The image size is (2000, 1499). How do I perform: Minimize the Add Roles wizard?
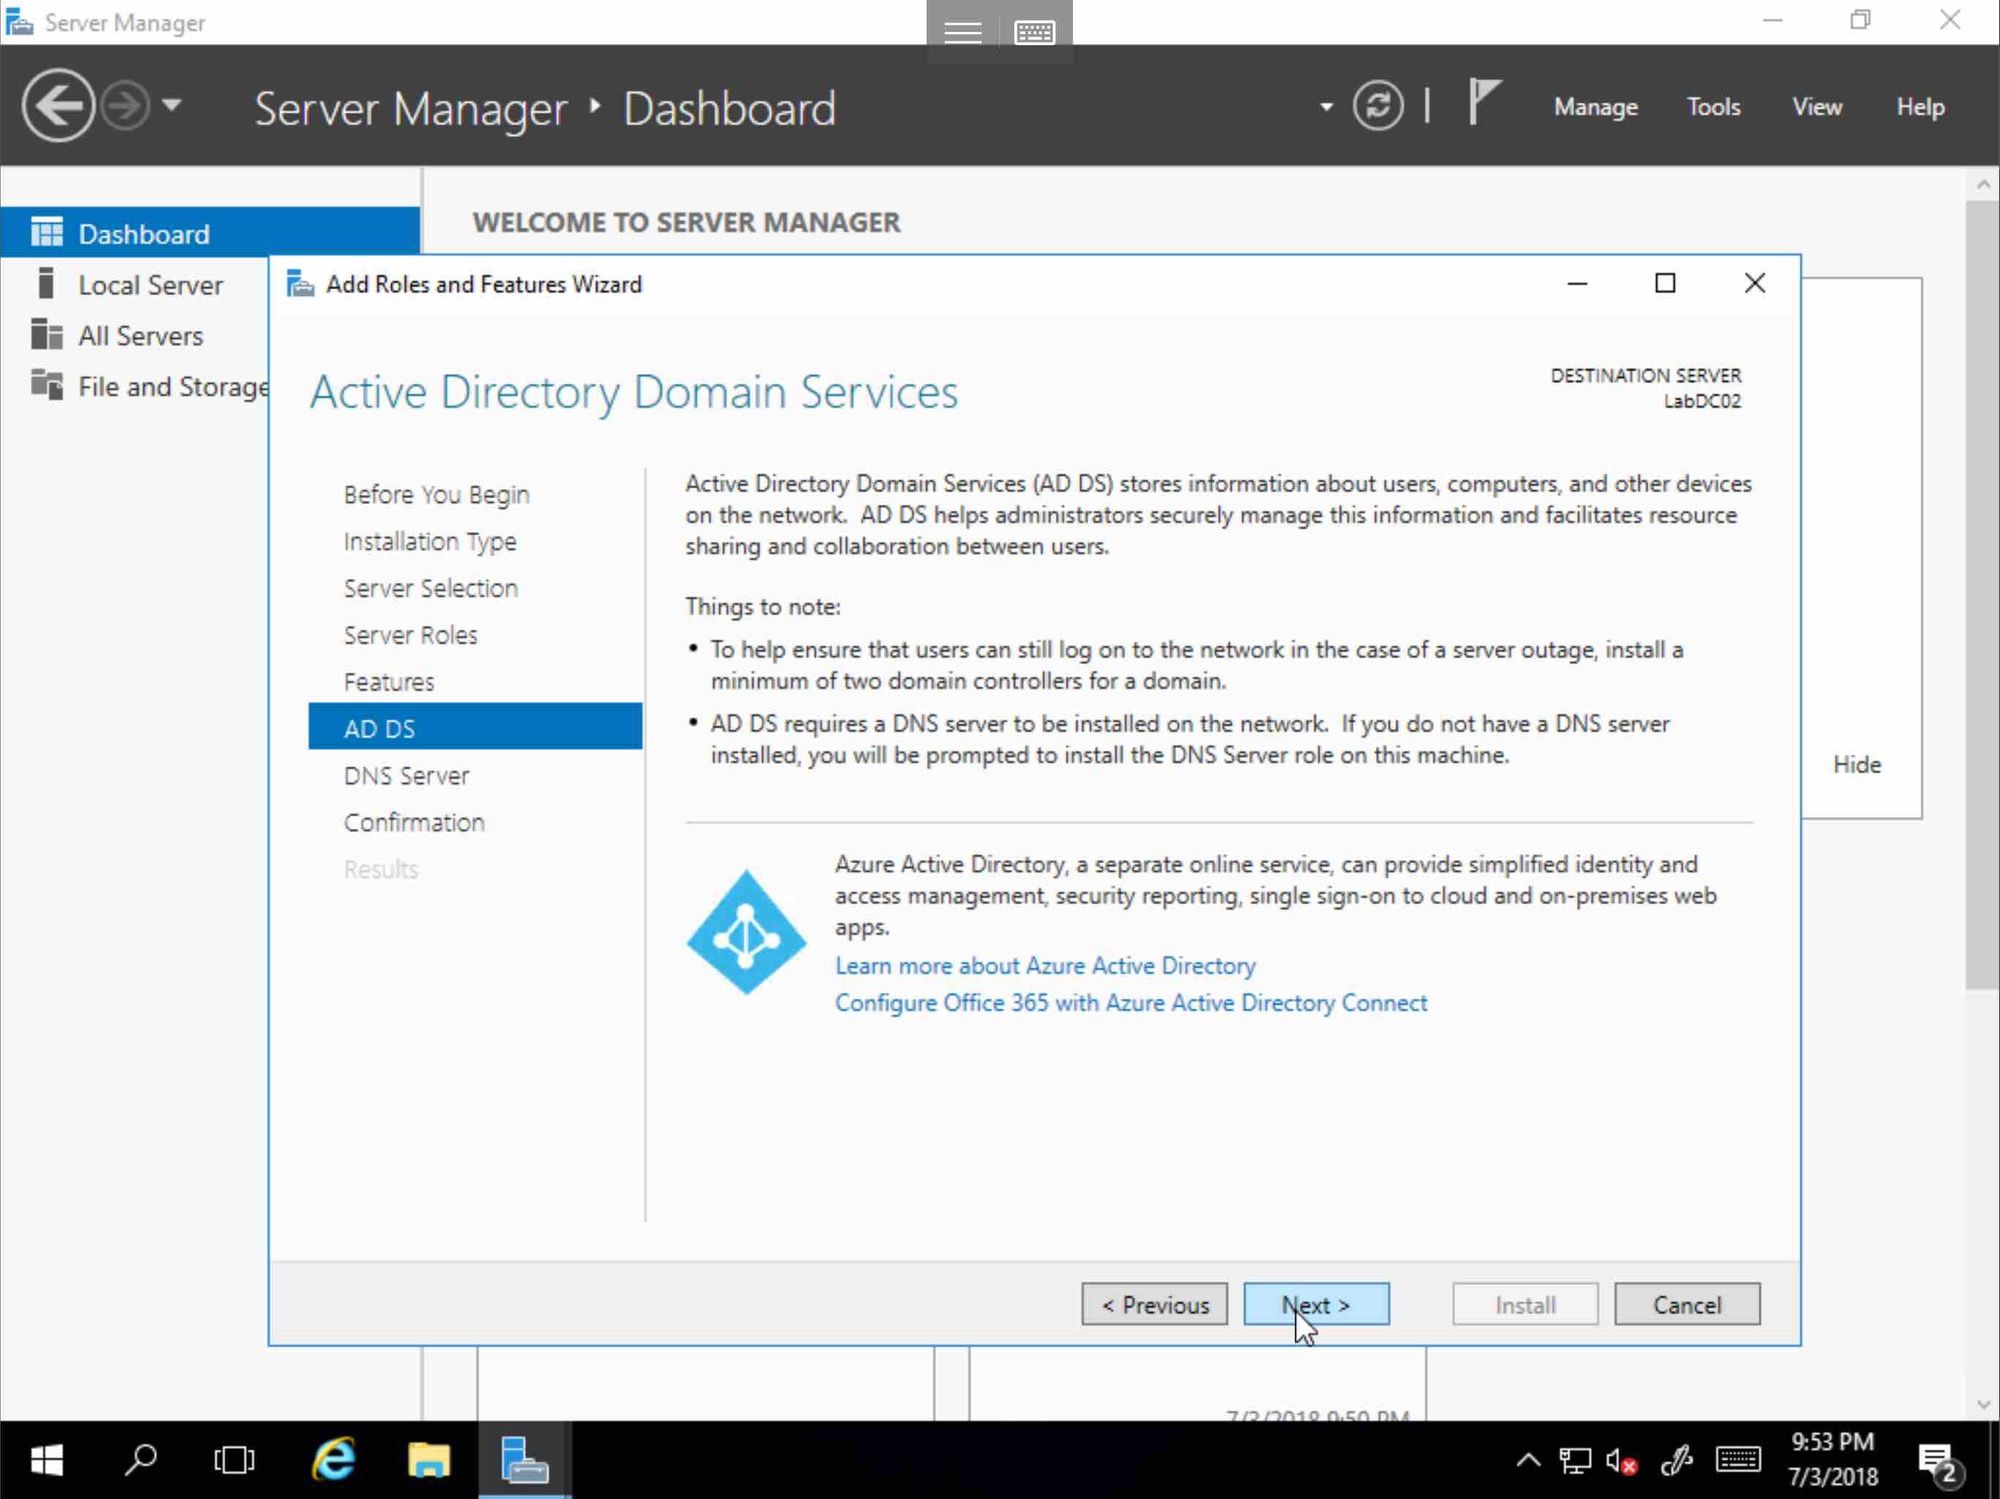click(1577, 284)
